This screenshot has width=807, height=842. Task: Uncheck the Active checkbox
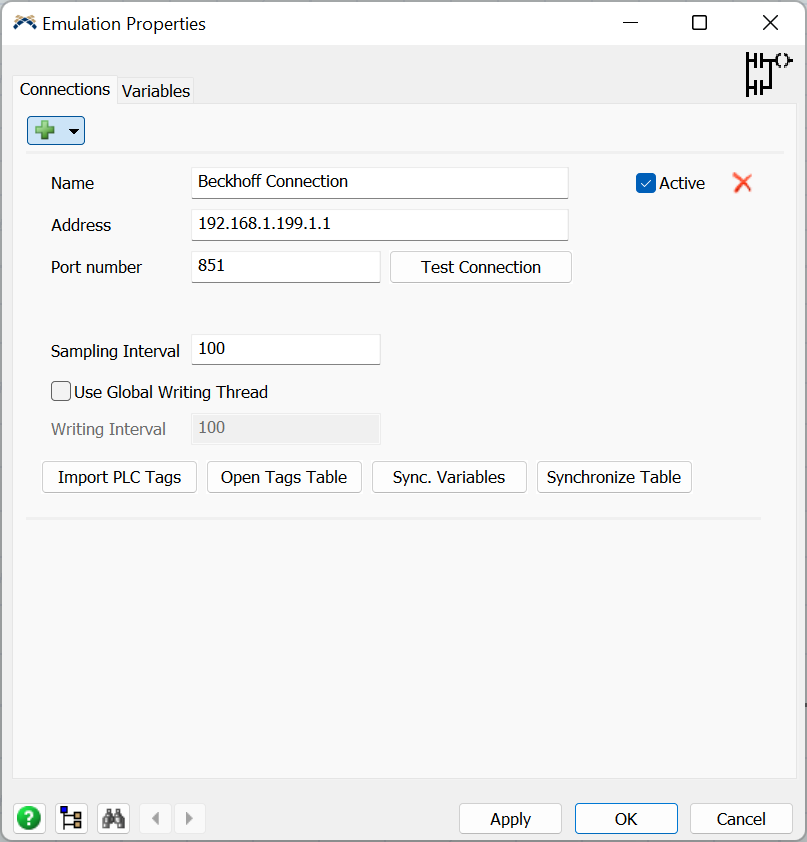(x=646, y=183)
